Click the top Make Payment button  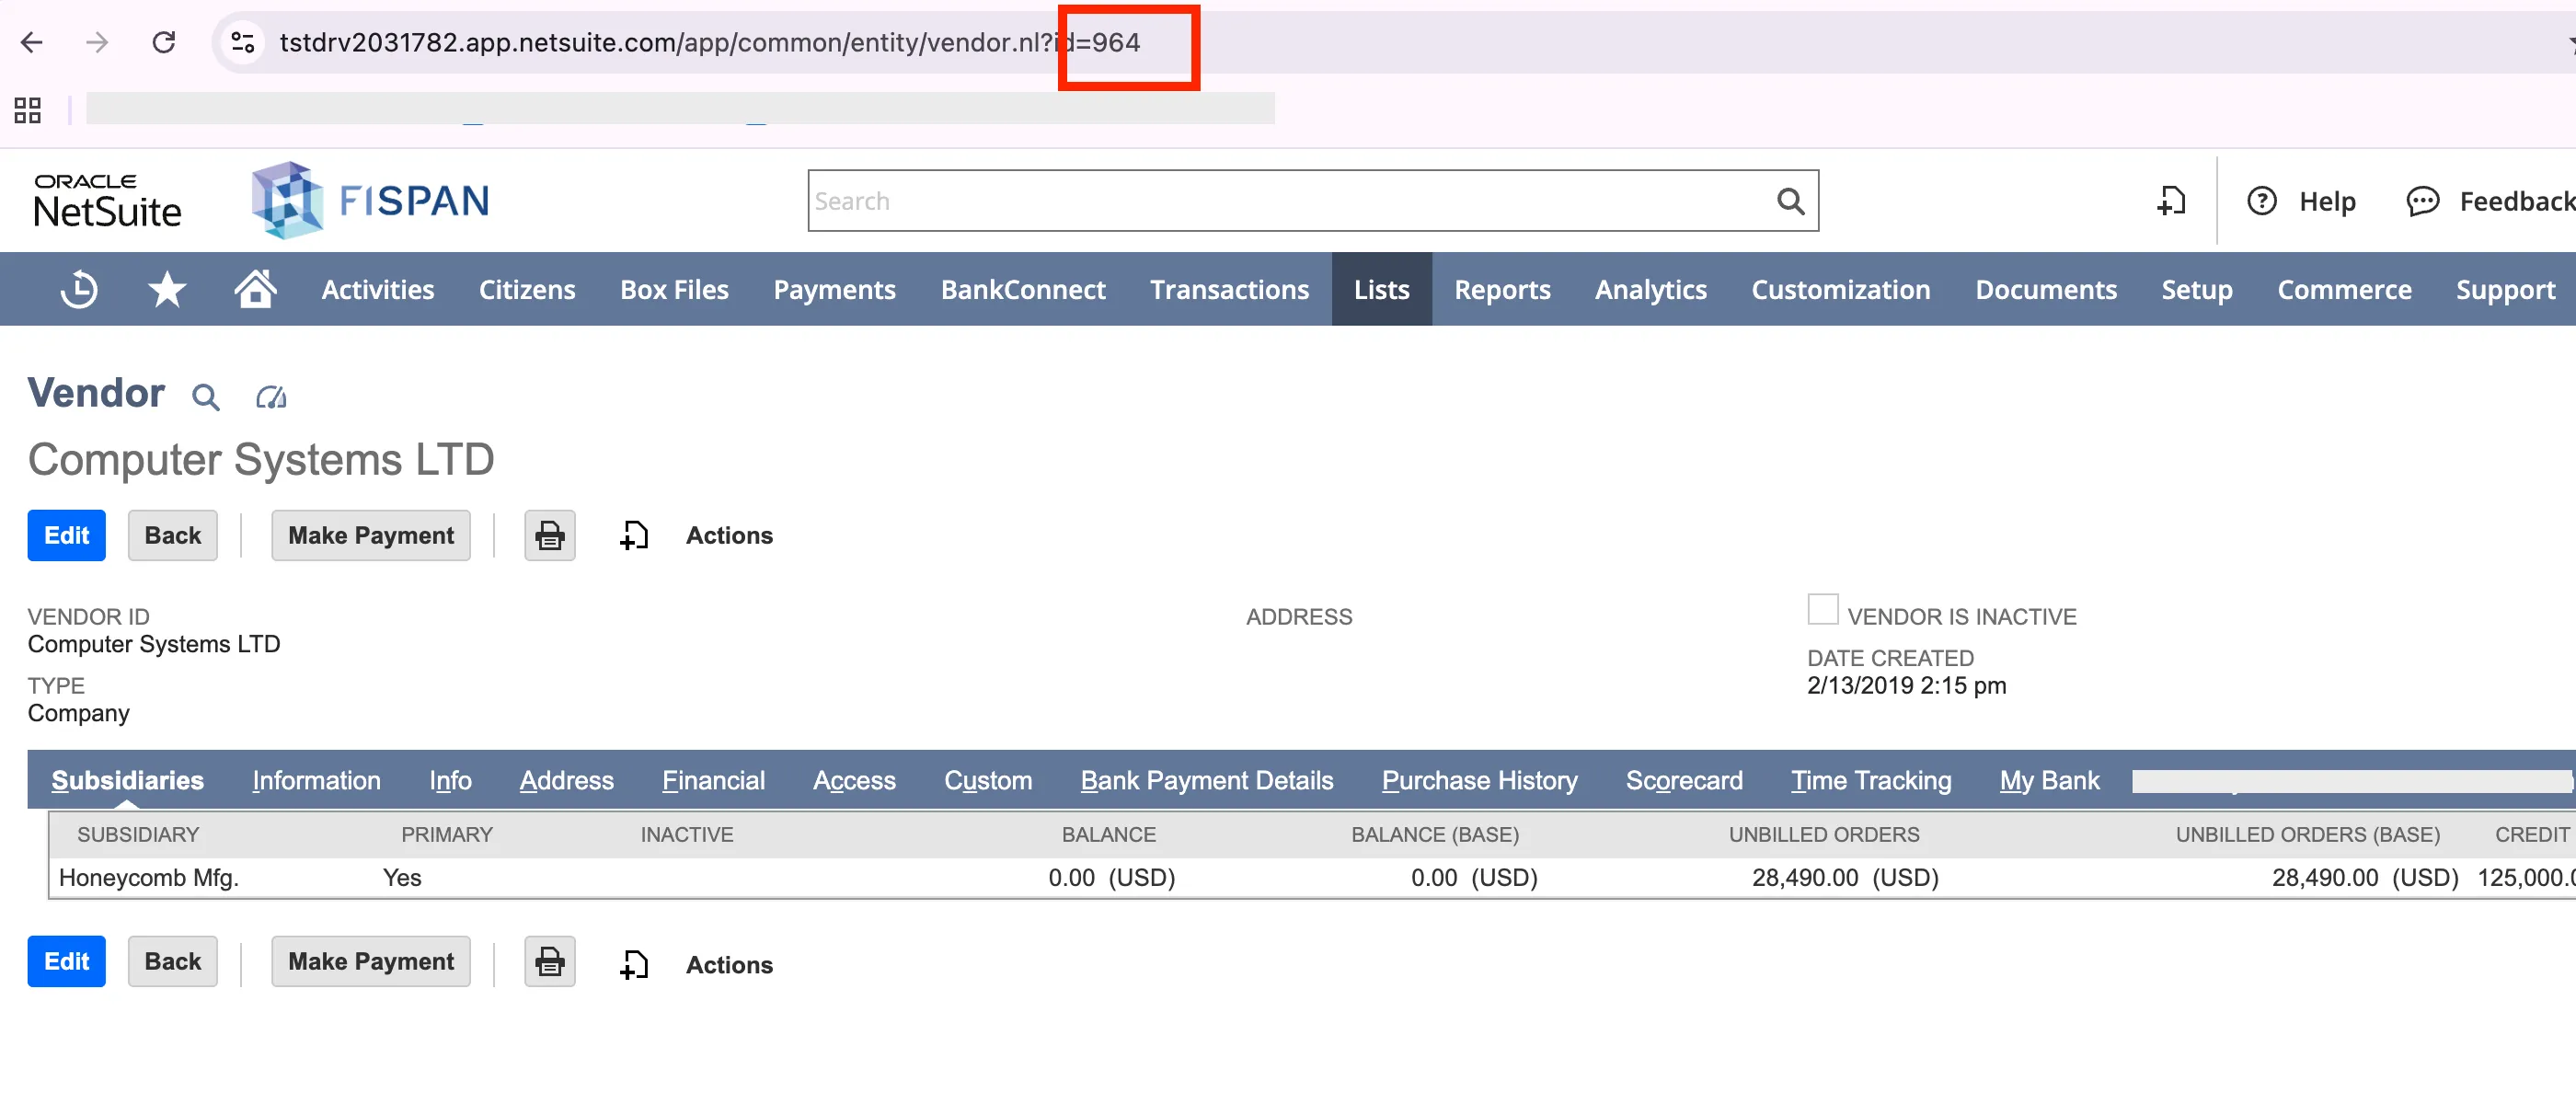coord(371,535)
